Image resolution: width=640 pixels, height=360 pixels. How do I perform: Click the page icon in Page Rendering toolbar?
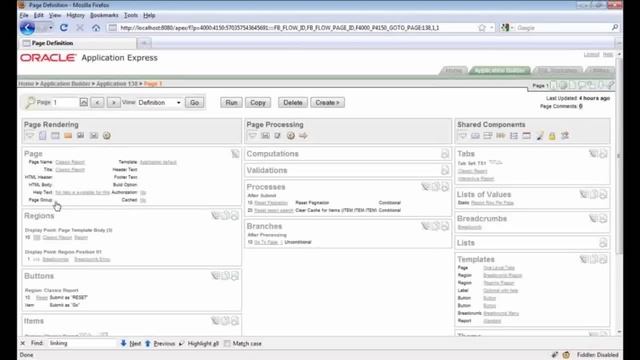pos(42,136)
